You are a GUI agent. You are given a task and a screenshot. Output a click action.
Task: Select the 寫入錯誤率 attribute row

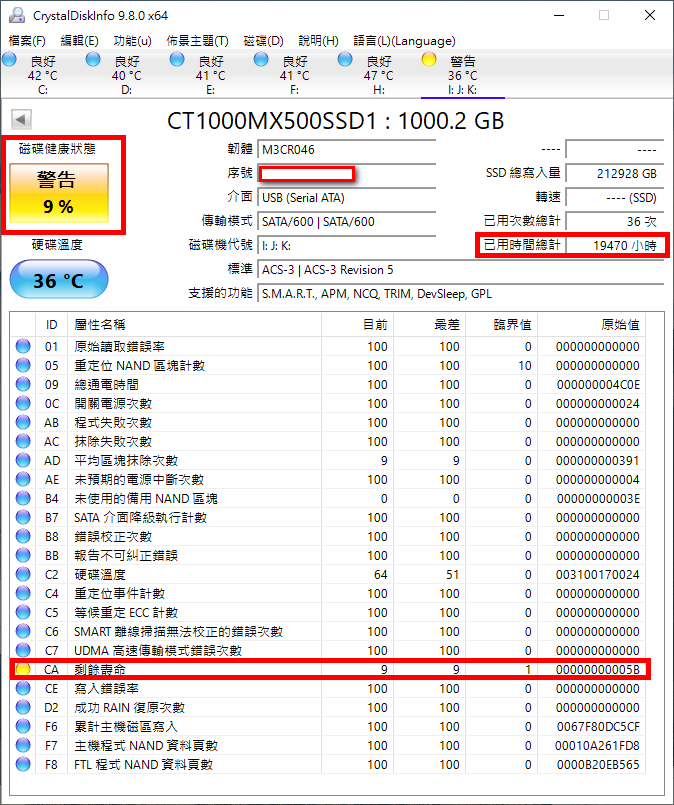[328, 688]
